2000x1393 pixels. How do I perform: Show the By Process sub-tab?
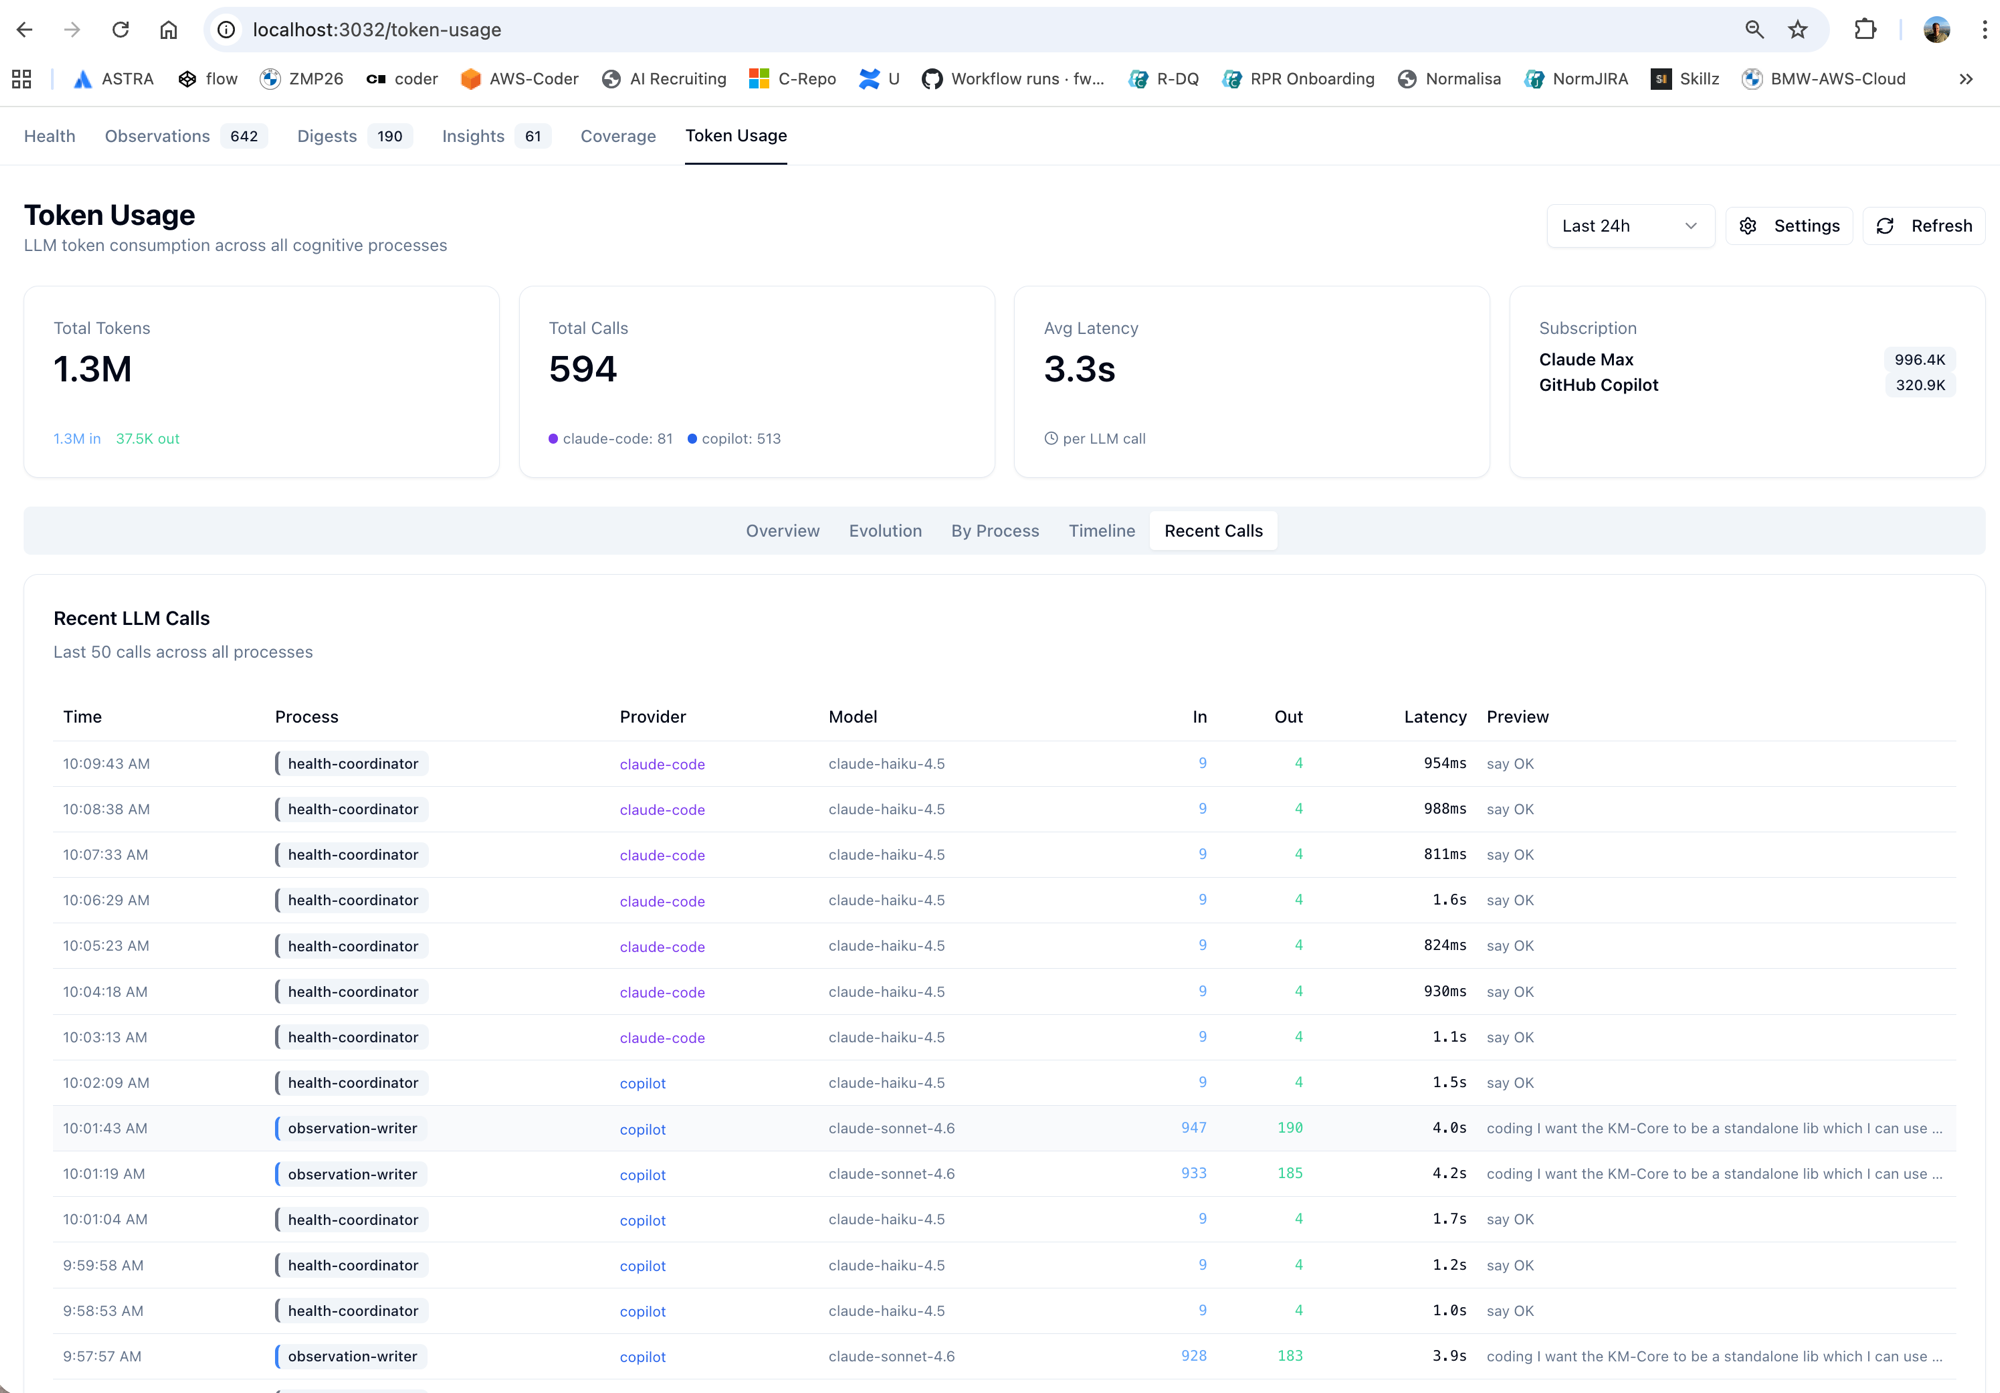click(995, 531)
